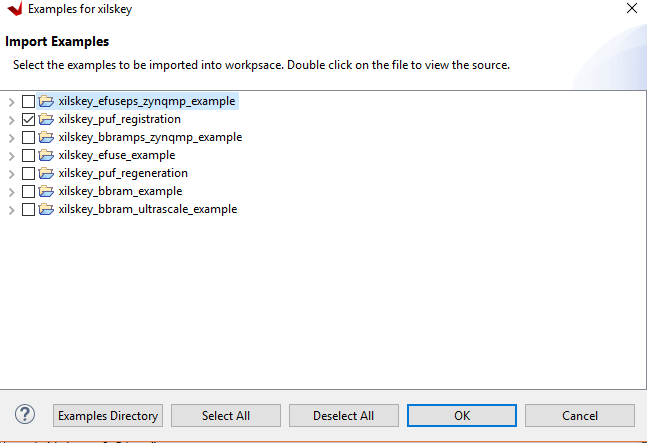647x443 pixels.
Task: Select the xilskey_bbram_ultrascale_example label
Action: [x=148, y=210]
